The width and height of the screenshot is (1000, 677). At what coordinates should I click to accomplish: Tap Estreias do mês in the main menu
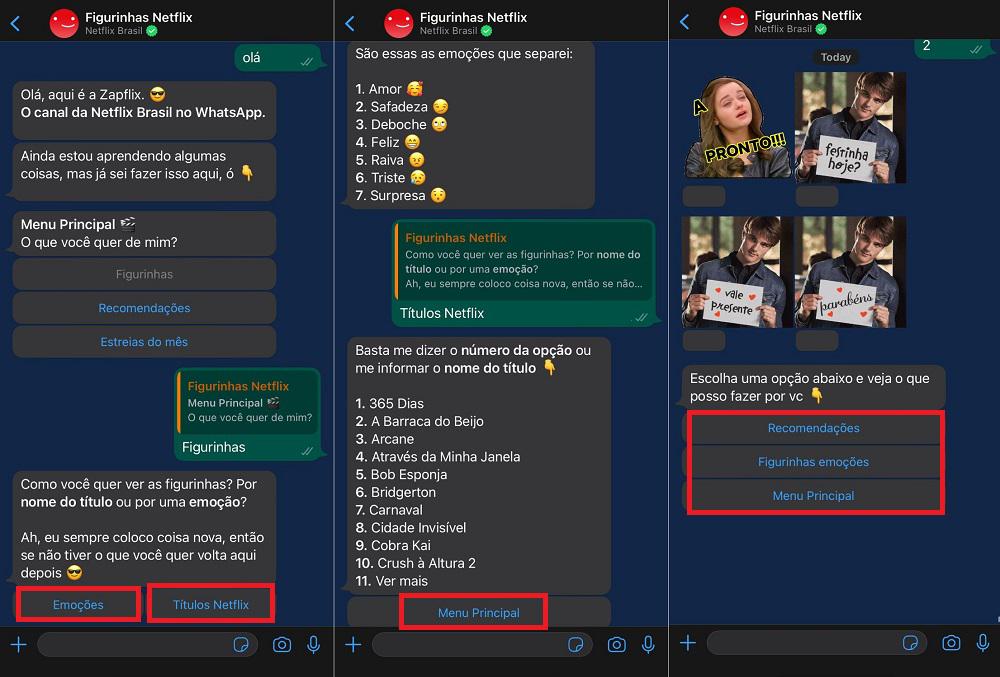coord(144,342)
